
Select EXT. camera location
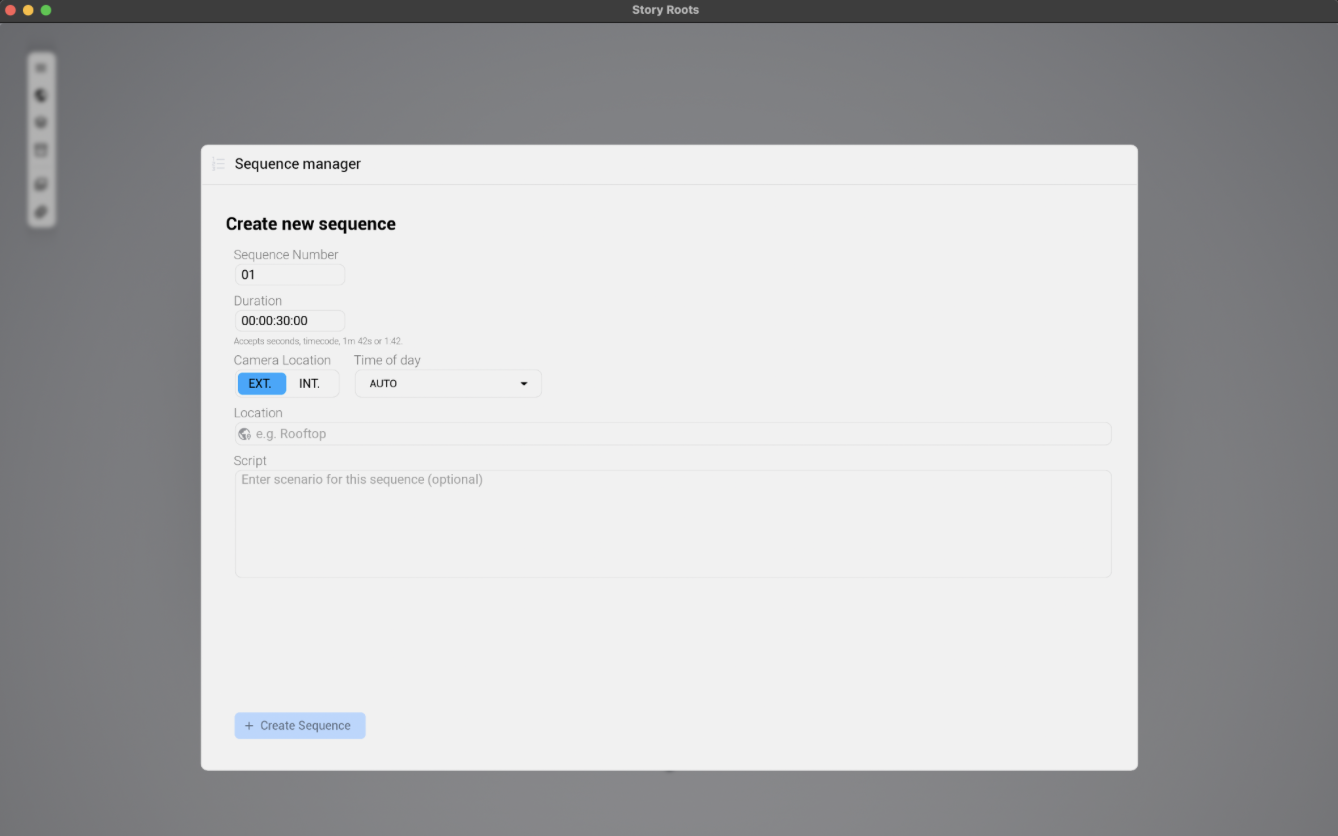coord(261,383)
